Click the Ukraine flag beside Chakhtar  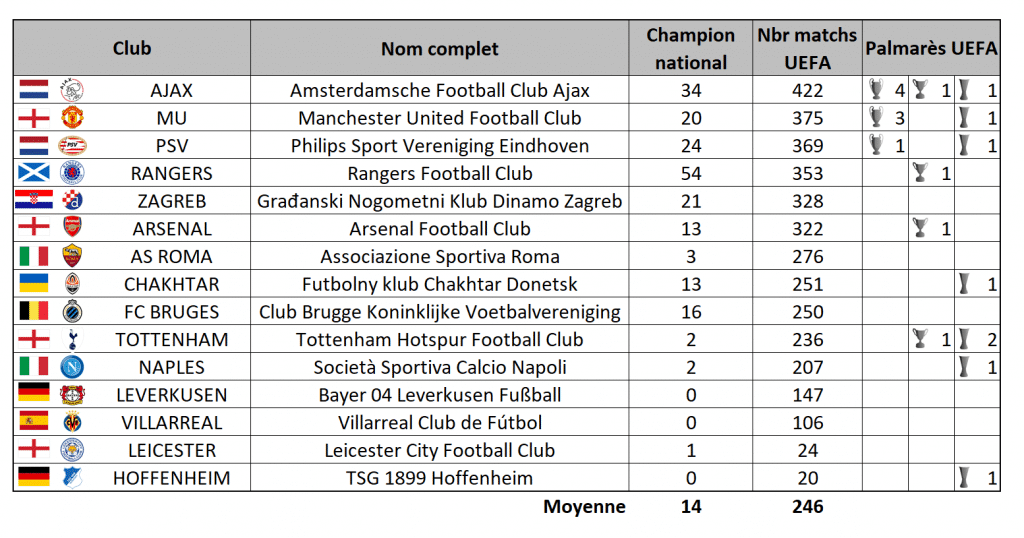point(33,284)
